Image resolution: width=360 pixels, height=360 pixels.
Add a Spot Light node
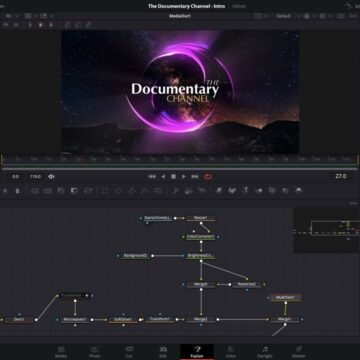click(285, 190)
